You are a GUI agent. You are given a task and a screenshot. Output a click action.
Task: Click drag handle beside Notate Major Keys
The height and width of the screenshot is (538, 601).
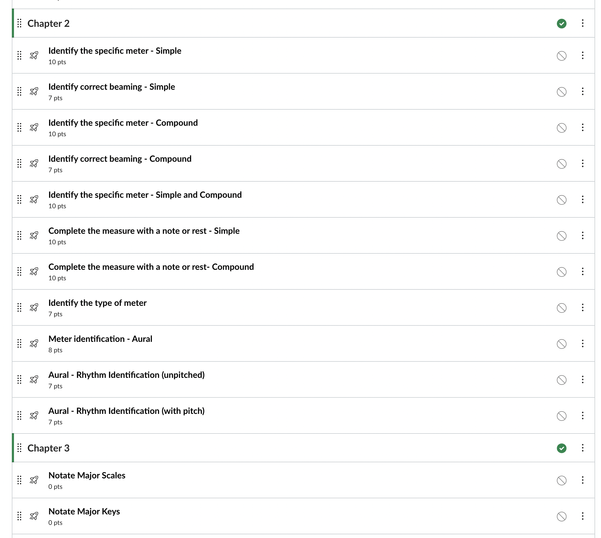pyautogui.click(x=19, y=516)
